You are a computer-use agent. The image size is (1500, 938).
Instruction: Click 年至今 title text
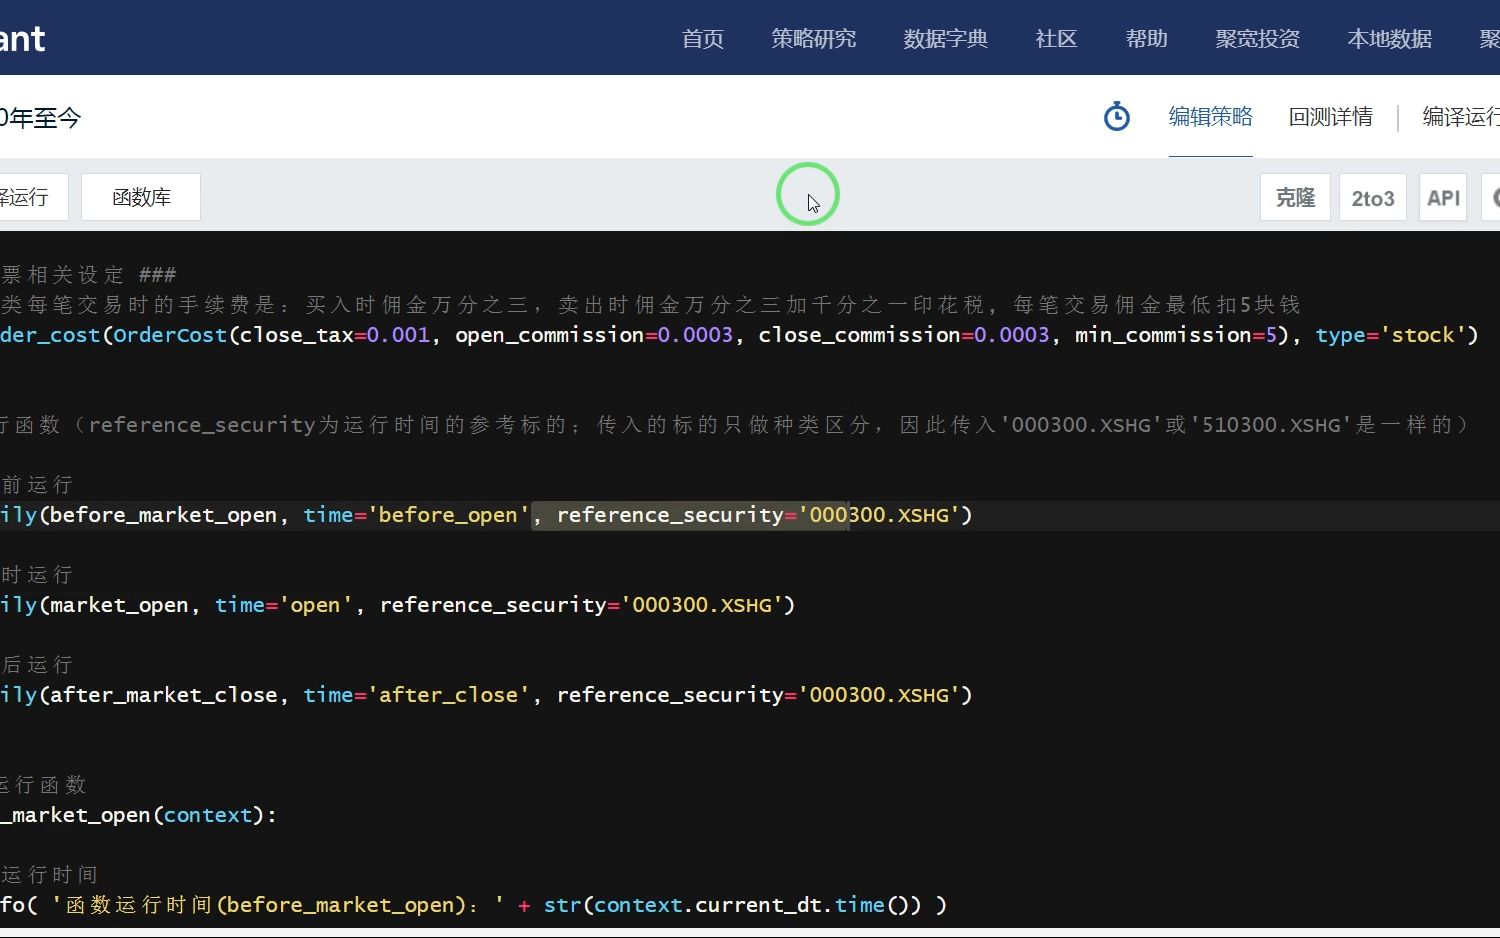click(x=45, y=118)
